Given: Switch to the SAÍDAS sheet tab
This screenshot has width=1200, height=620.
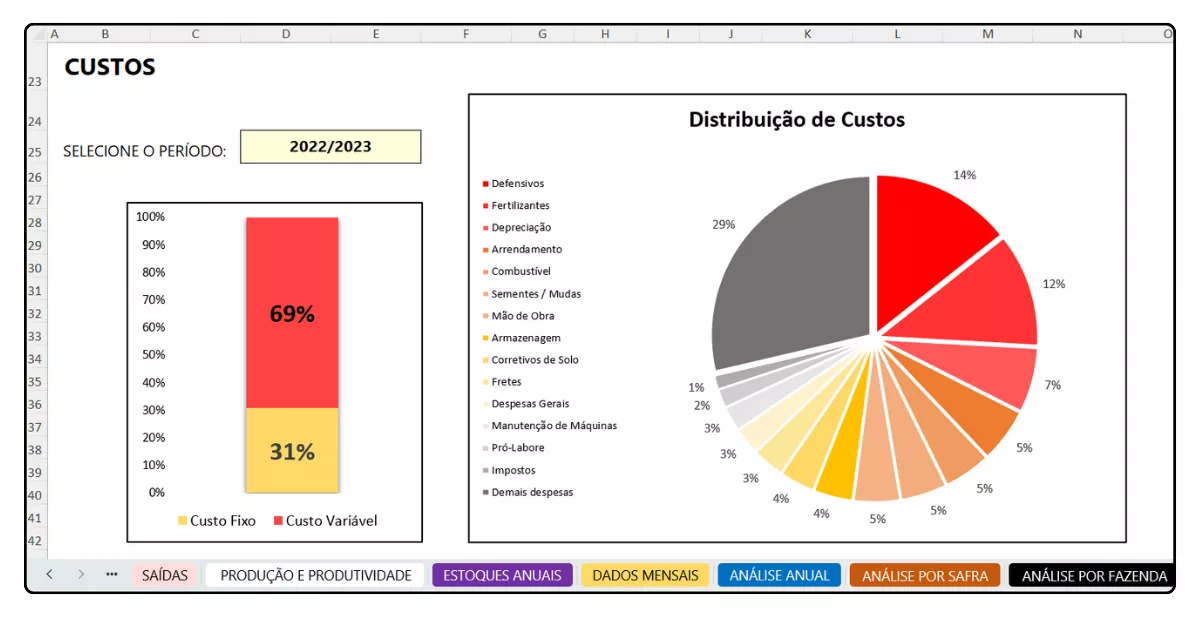Looking at the screenshot, I should 164,576.
